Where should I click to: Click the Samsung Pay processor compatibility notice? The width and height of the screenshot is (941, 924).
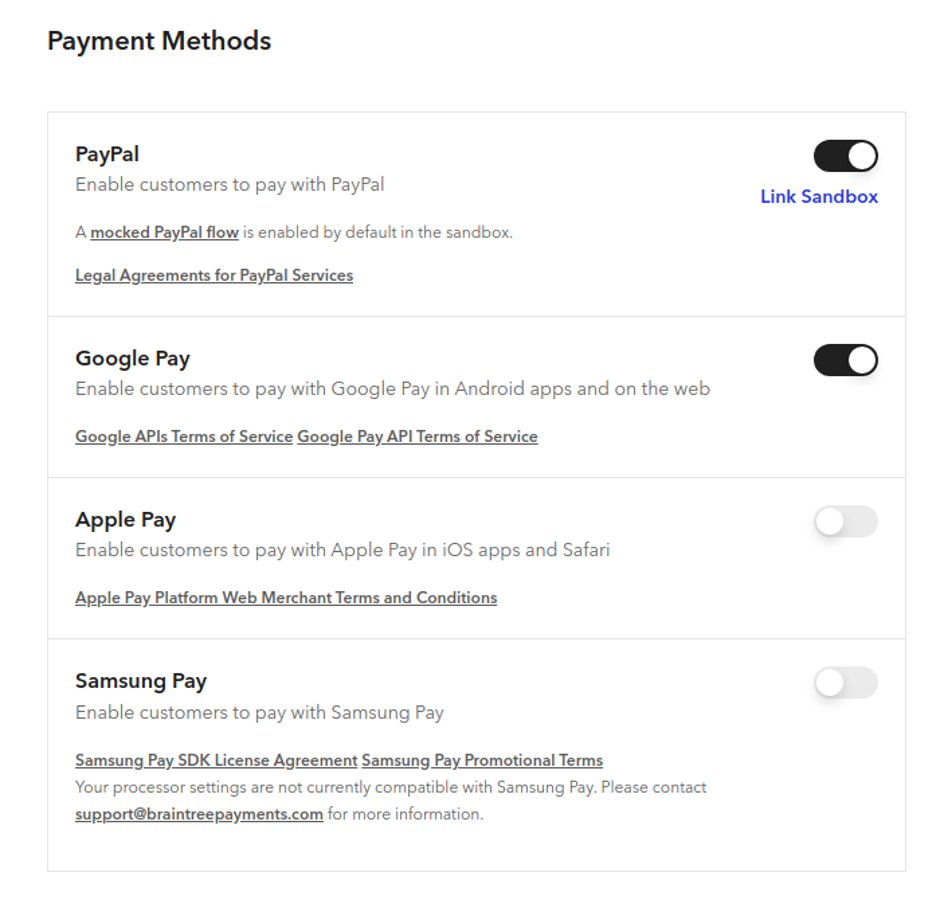tap(390, 787)
